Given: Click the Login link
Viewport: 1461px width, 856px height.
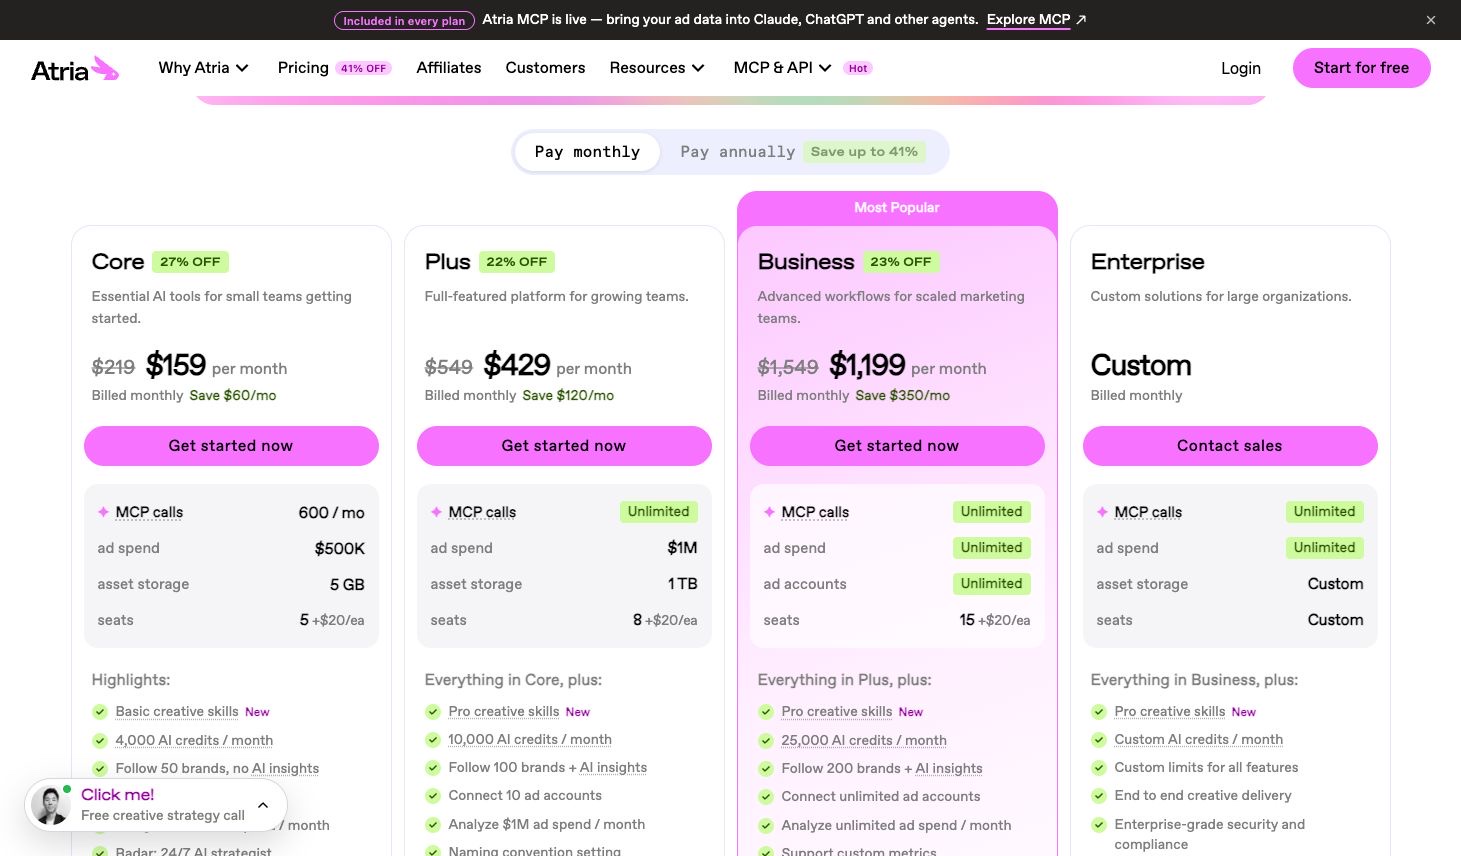Looking at the screenshot, I should tap(1241, 68).
